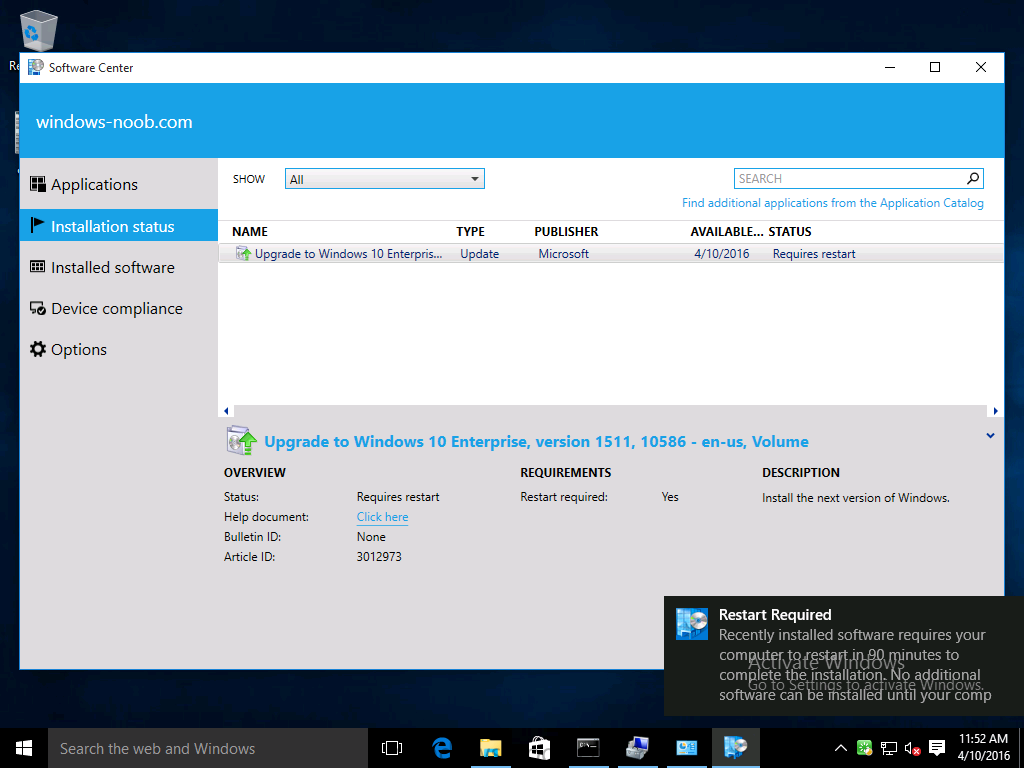
Task: Click the large upgrade icon in details
Action: pos(241,440)
